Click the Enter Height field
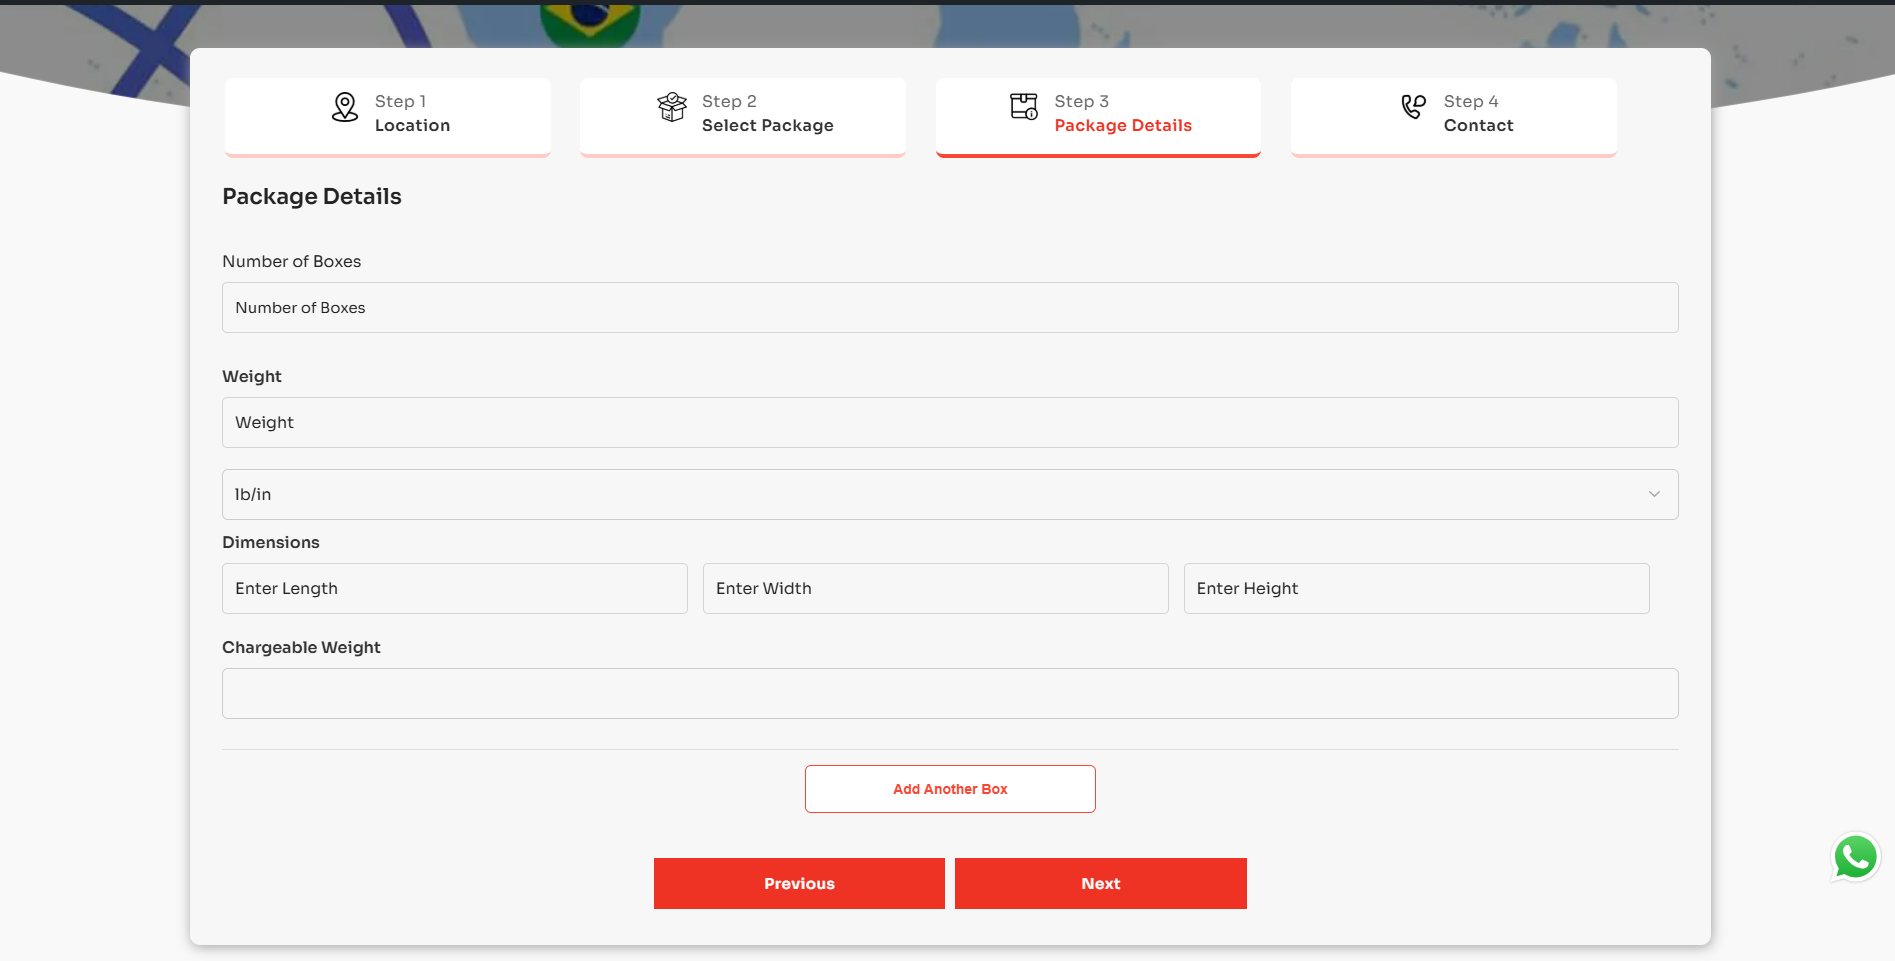Screen dimensions: 1895x961 pyautogui.click(x=1417, y=588)
